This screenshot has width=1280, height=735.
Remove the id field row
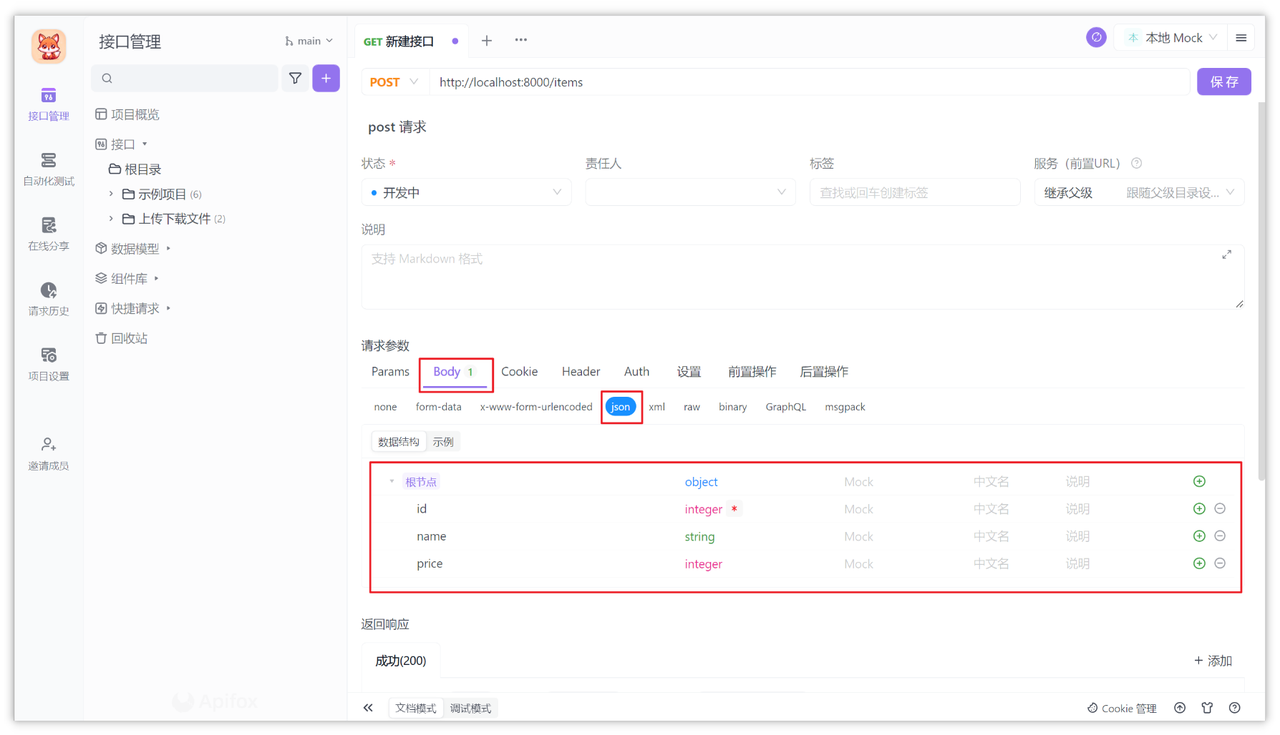[1220, 509]
